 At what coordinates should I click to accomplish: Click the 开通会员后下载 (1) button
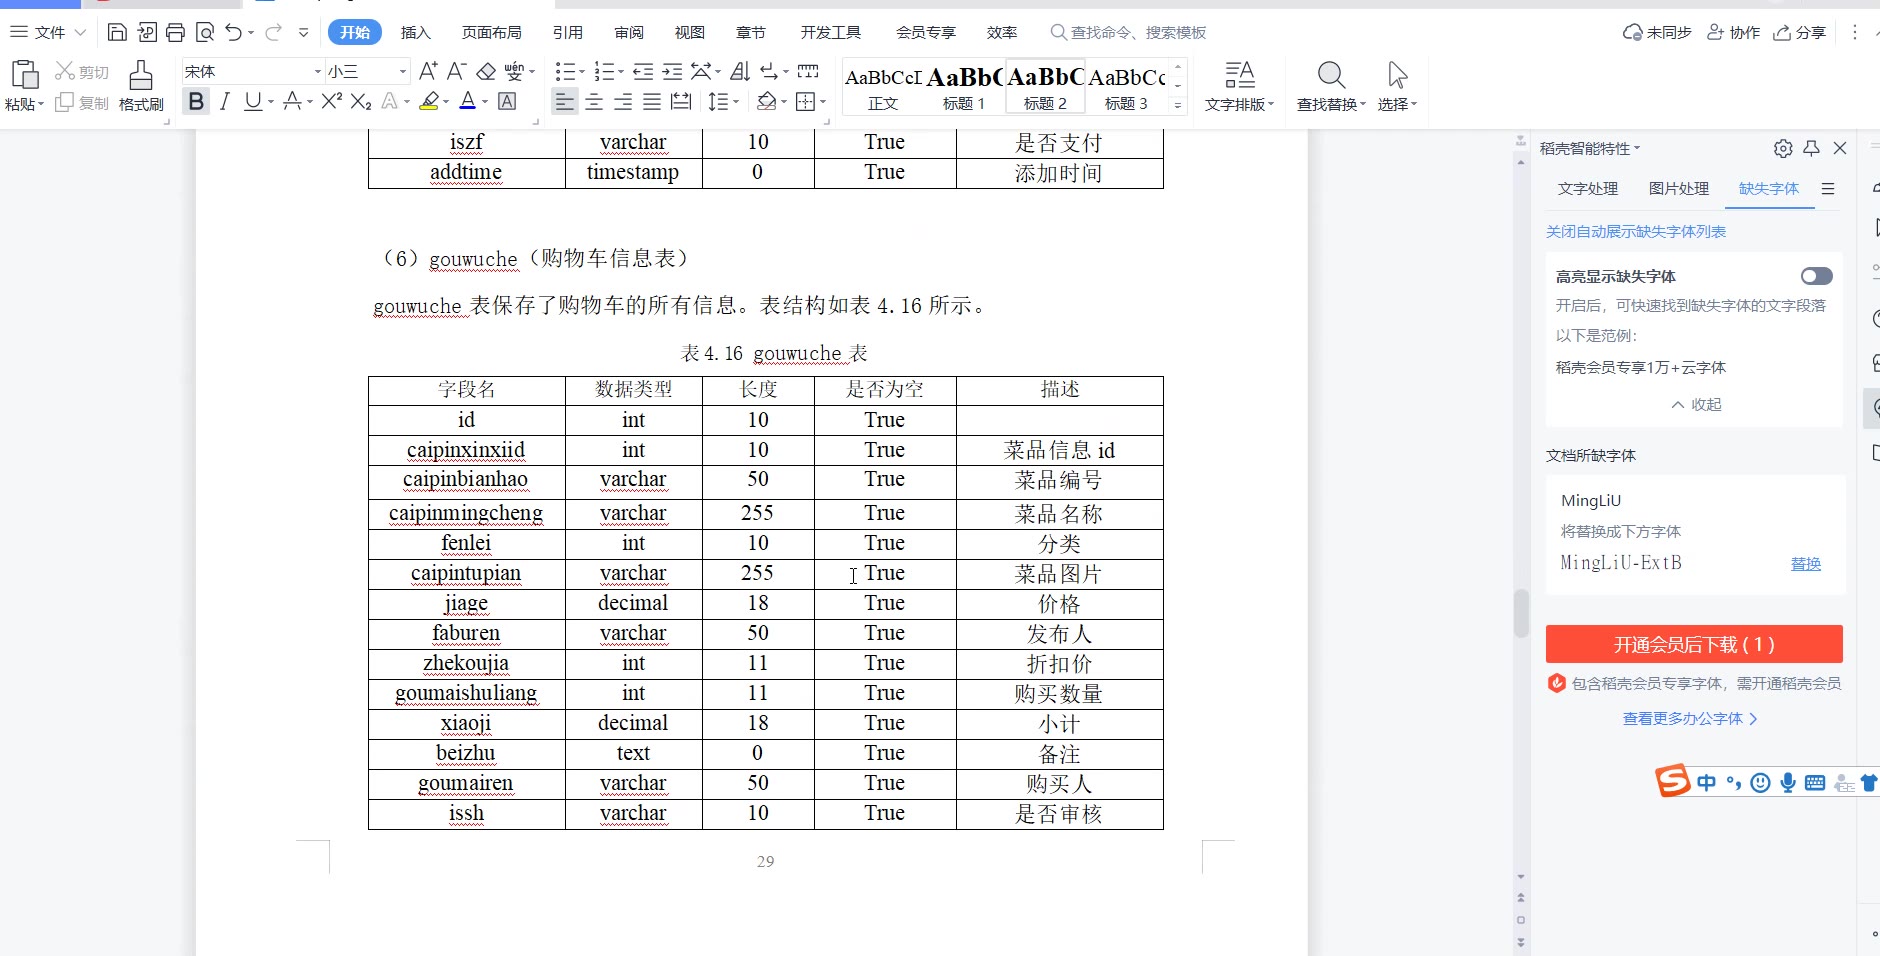click(1694, 644)
